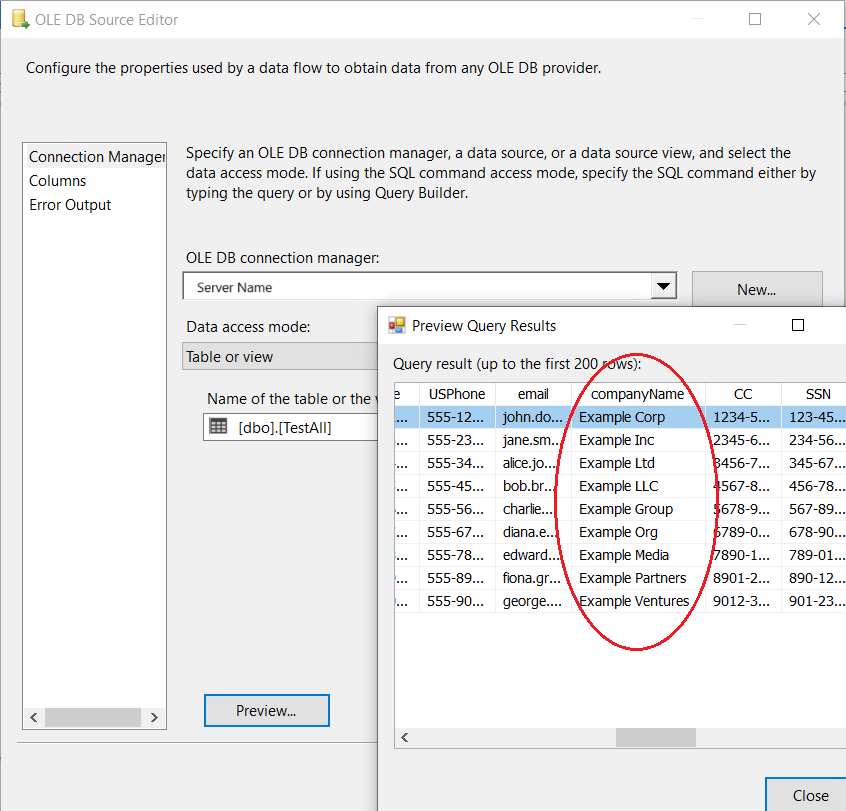846x811 pixels.
Task: Maximize the Preview Query Results window
Action: pyautogui.click(x=798, y=325)
